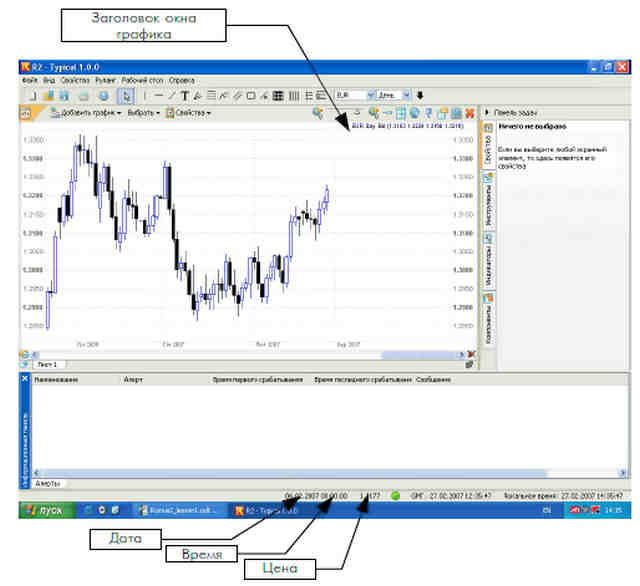Click the blue question mark help icon
640x586 pixels.
pos(428,113)
